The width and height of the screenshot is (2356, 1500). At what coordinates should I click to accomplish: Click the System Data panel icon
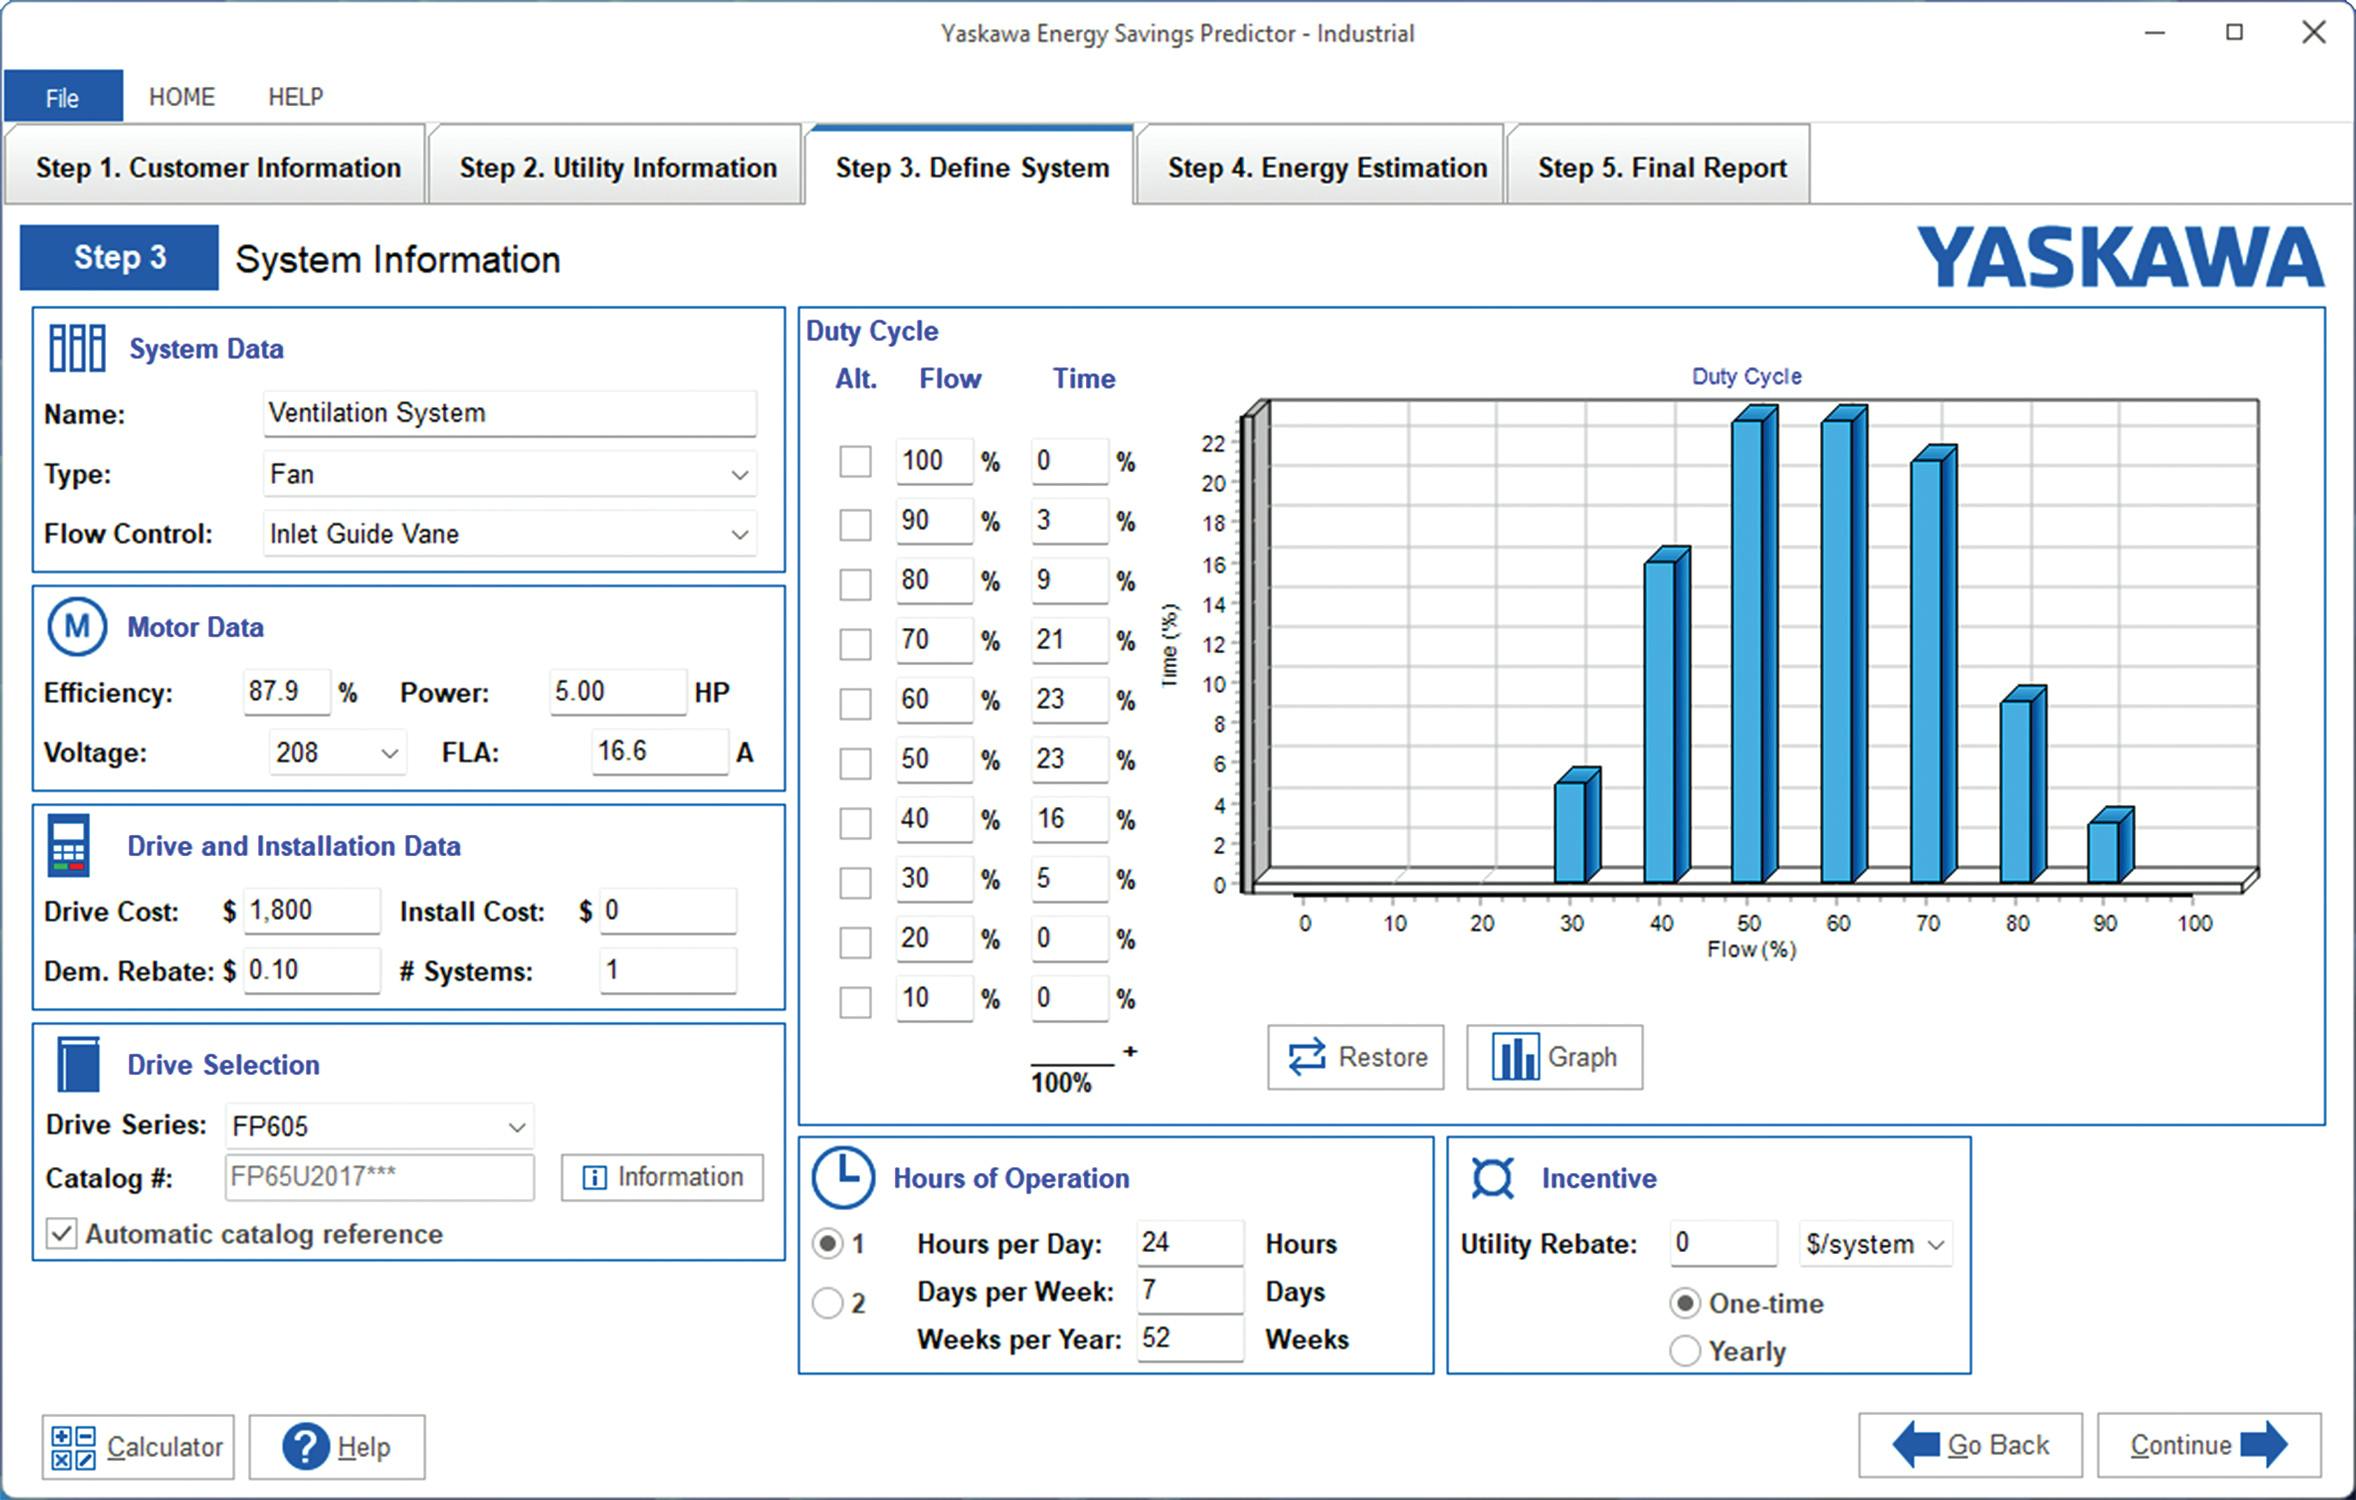tap(78, 348)
